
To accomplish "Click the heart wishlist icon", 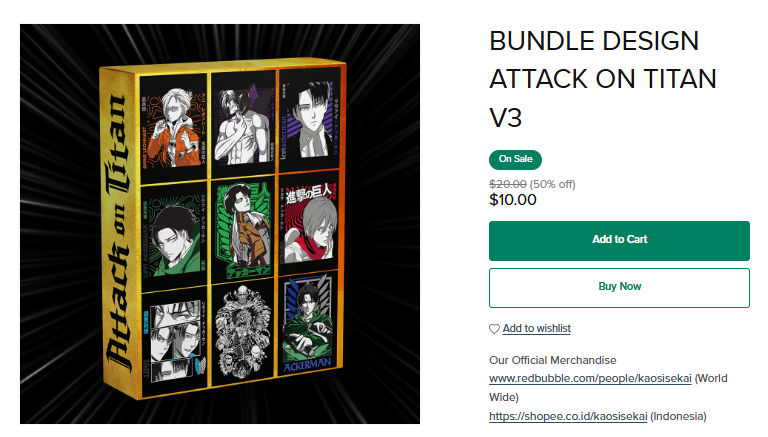I will coord(494,329).
